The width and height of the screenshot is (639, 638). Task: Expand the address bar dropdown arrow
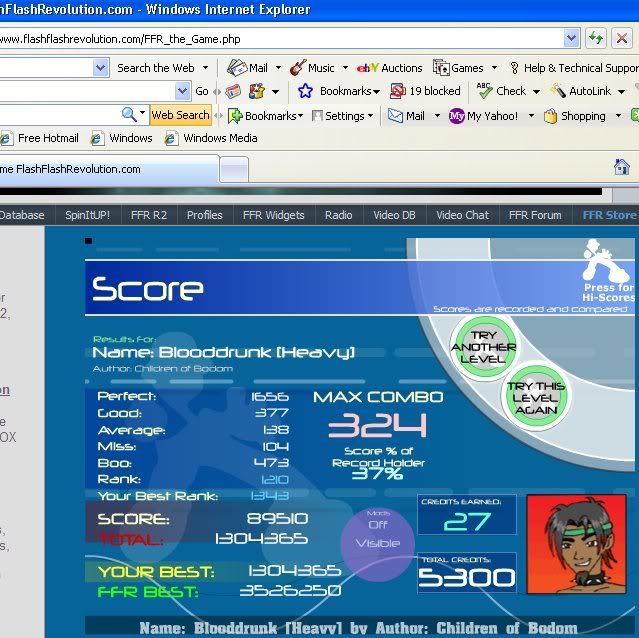click(571, 39)
